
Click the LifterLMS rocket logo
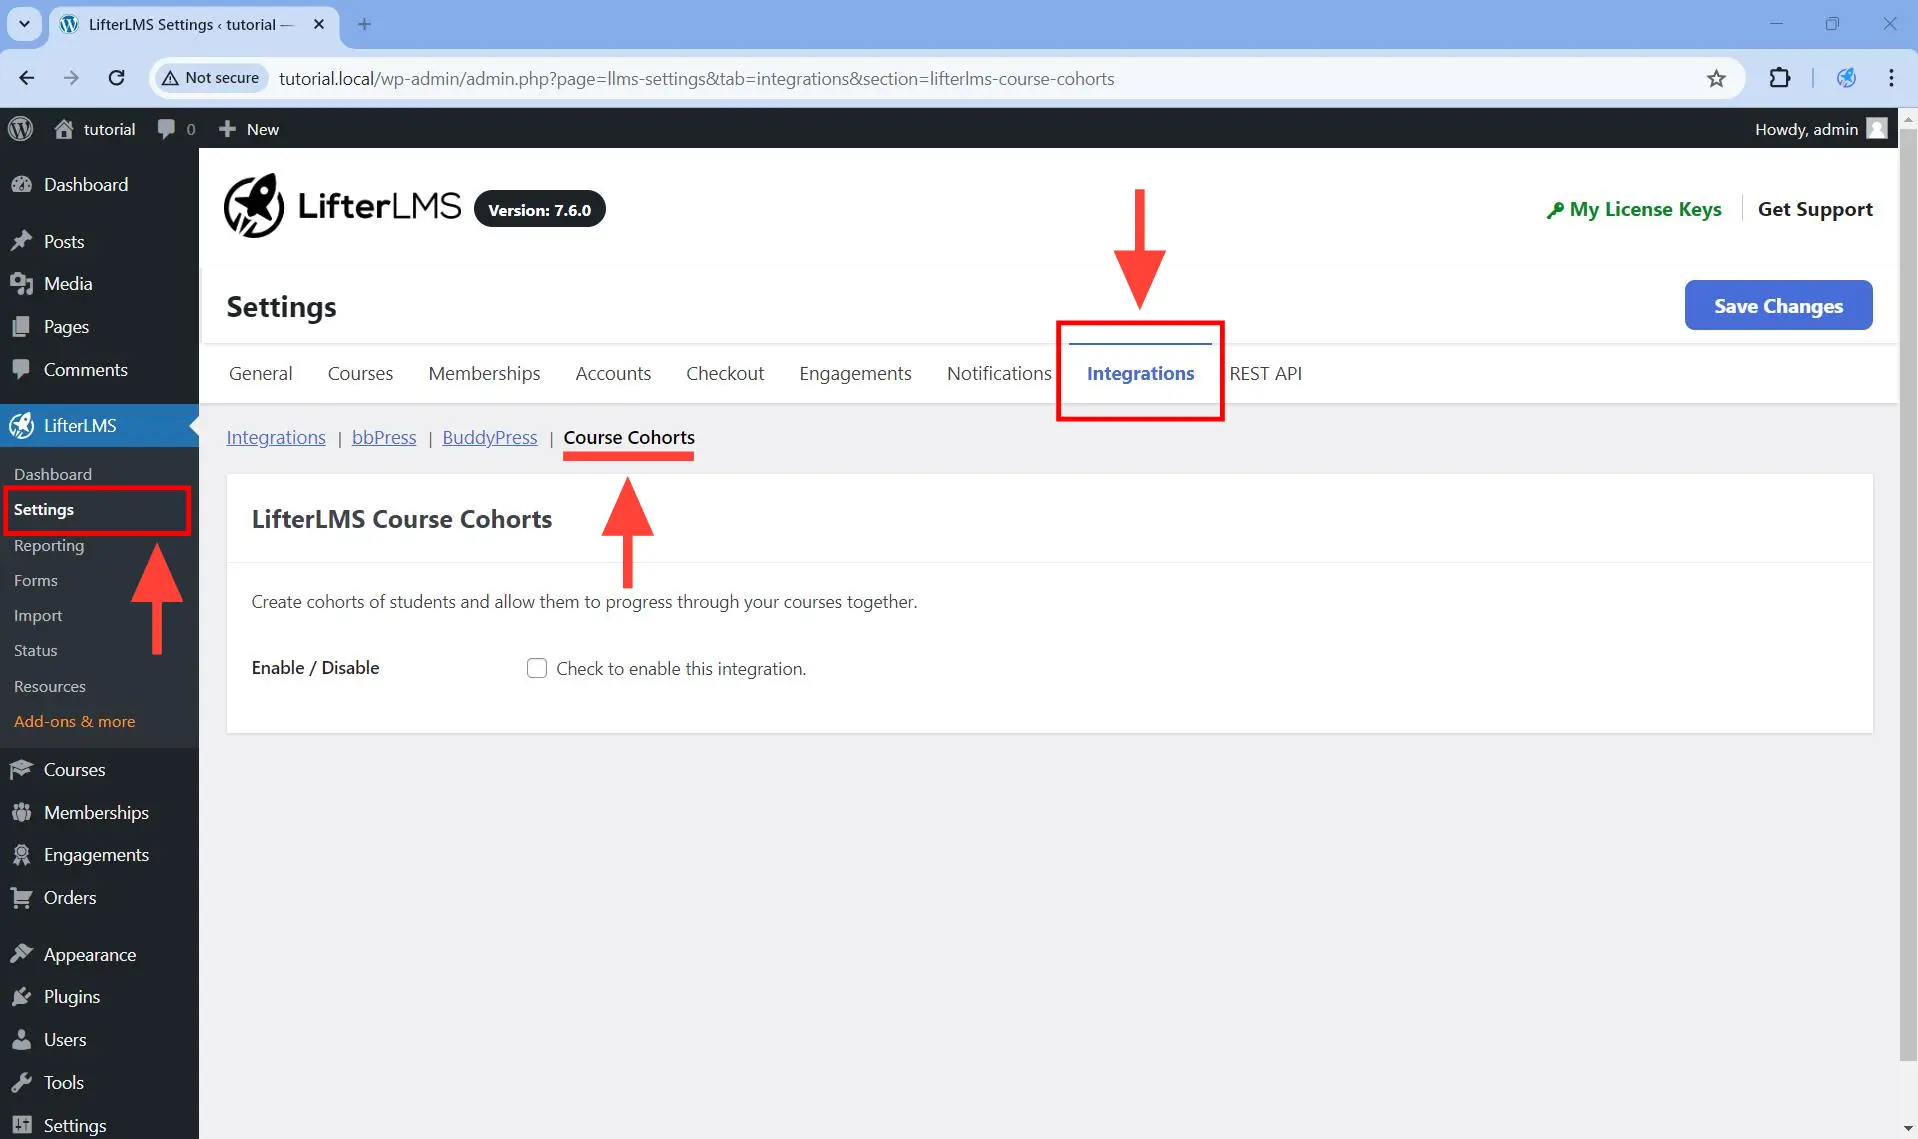(254, 206)
